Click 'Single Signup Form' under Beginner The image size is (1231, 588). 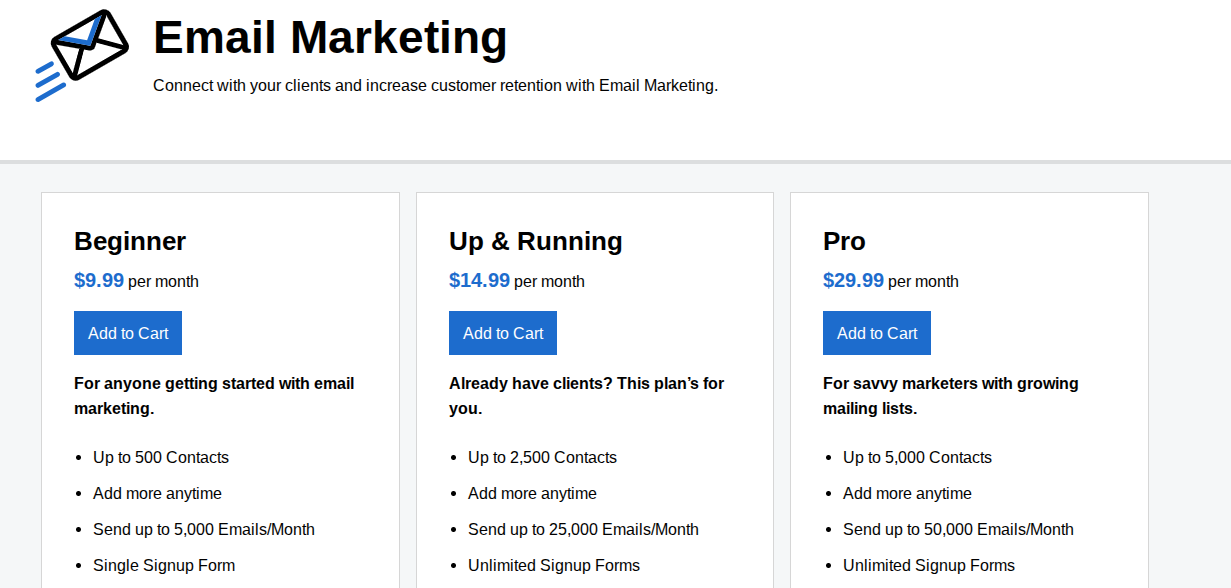163,565
